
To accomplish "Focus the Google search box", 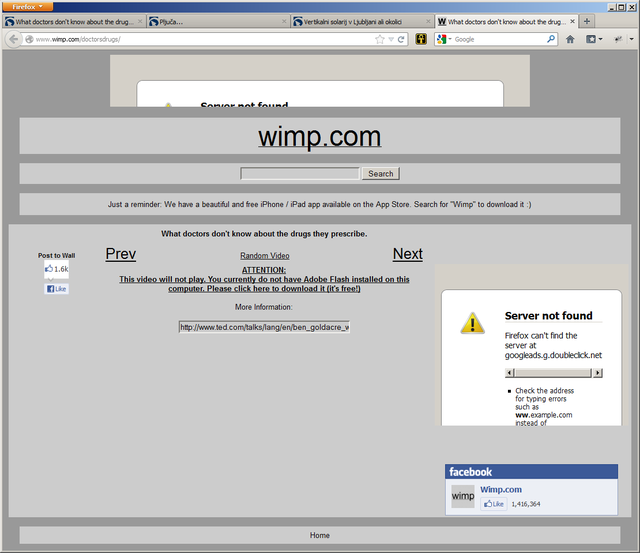I will click(x=500, y=39).
